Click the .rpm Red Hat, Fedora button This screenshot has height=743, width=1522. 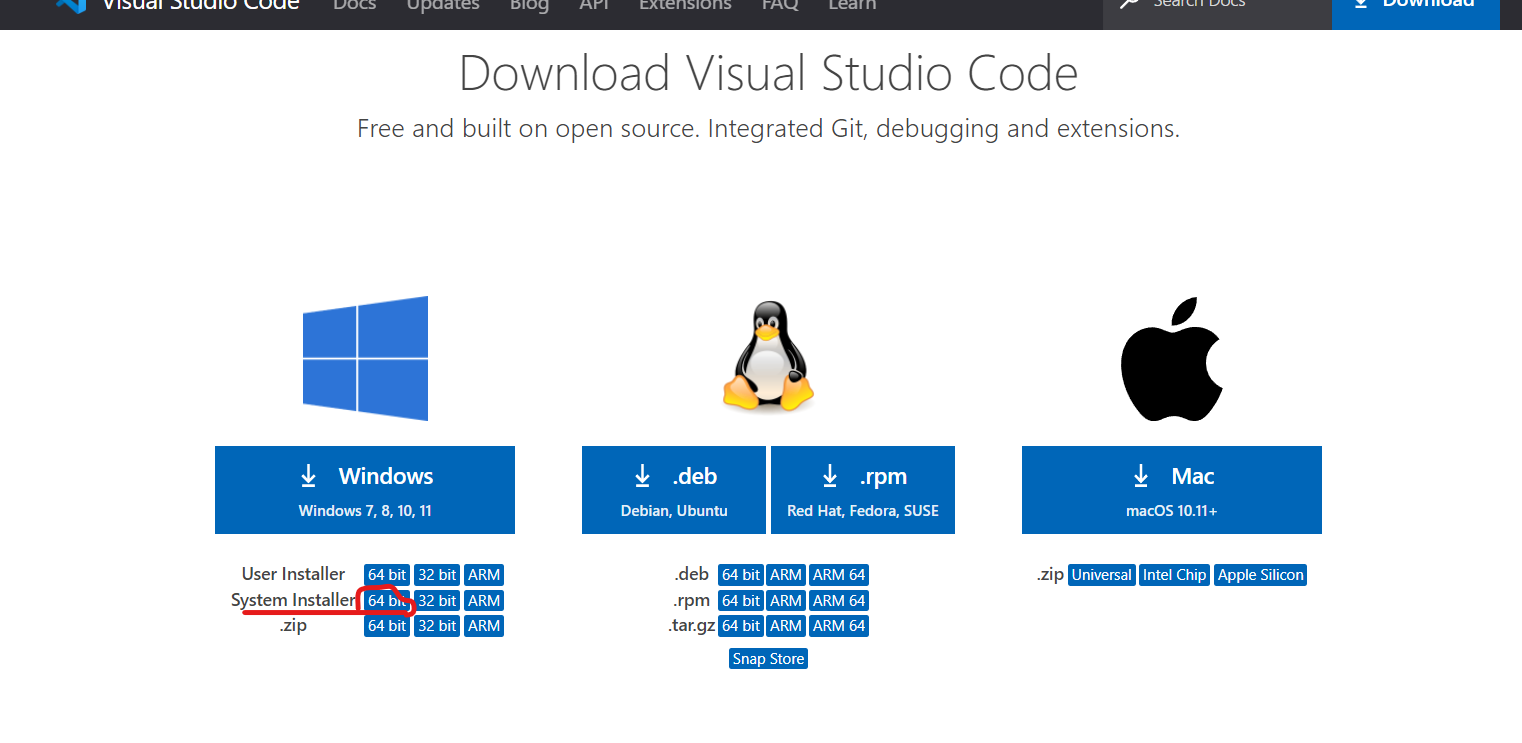[863, 490]
